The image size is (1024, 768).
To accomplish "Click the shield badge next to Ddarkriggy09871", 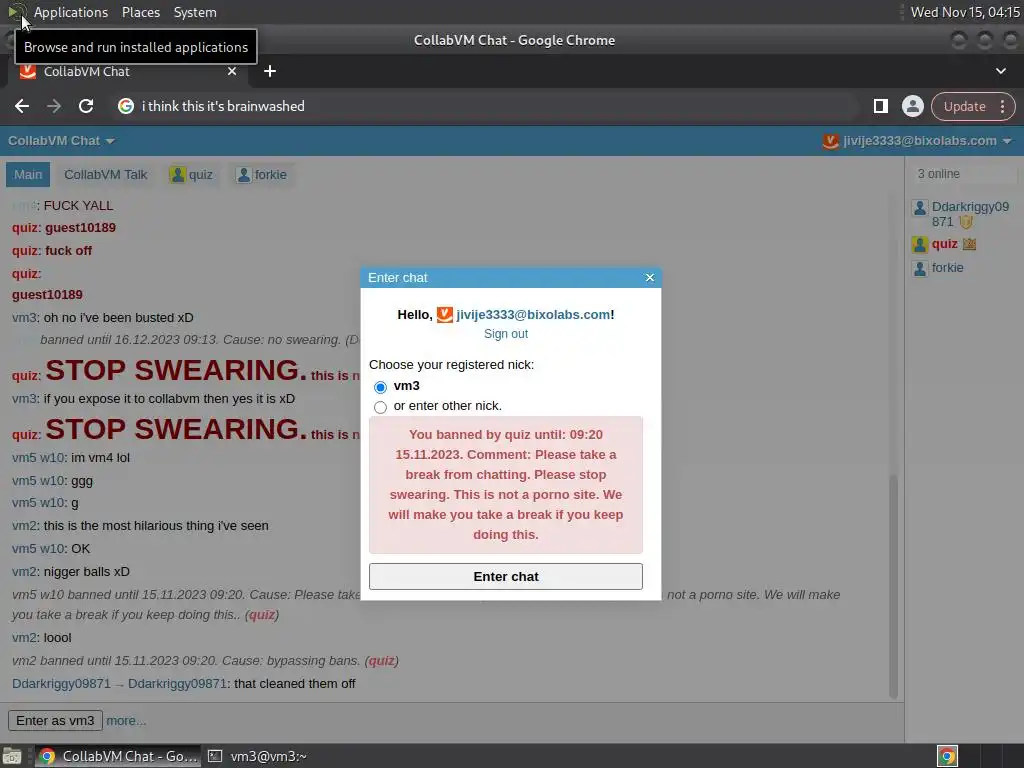I will click(x=966, y=222).
